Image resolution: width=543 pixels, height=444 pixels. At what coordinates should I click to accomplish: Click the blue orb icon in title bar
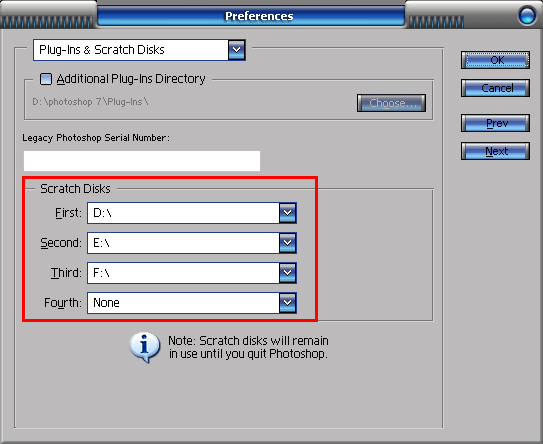tap(527, 15)
